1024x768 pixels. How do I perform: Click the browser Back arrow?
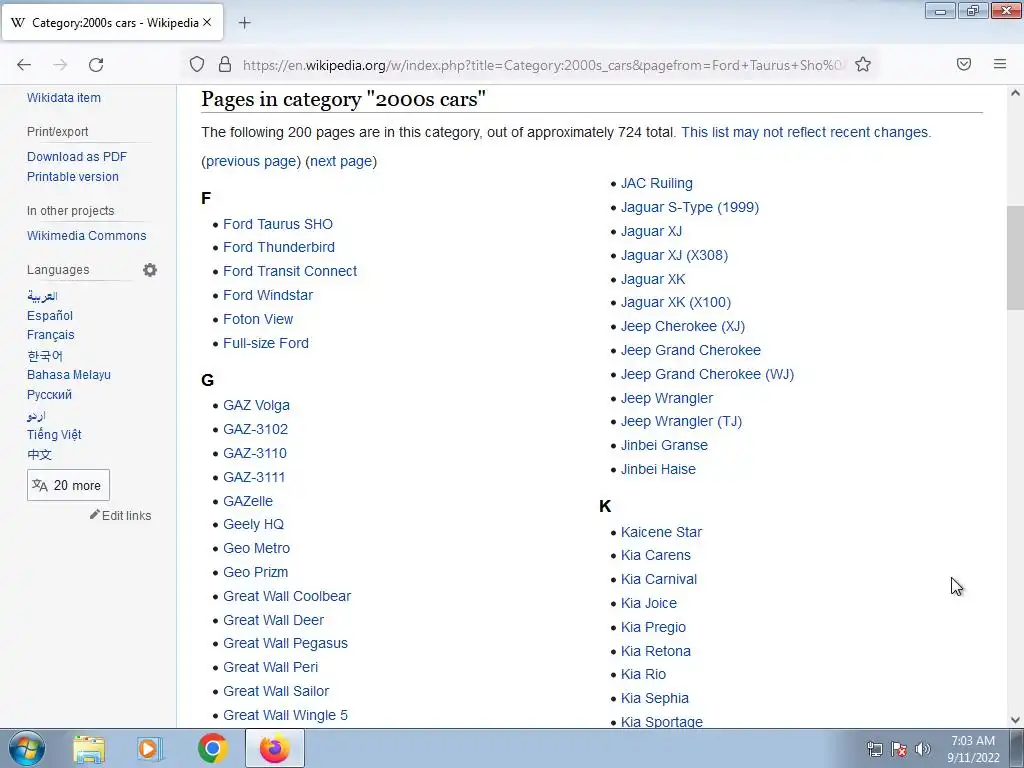point(24,65)
